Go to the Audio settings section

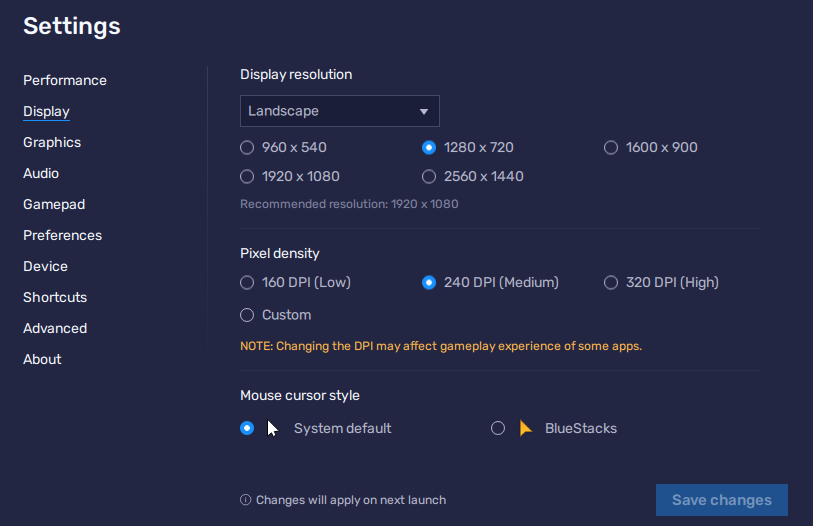[41, 173]
